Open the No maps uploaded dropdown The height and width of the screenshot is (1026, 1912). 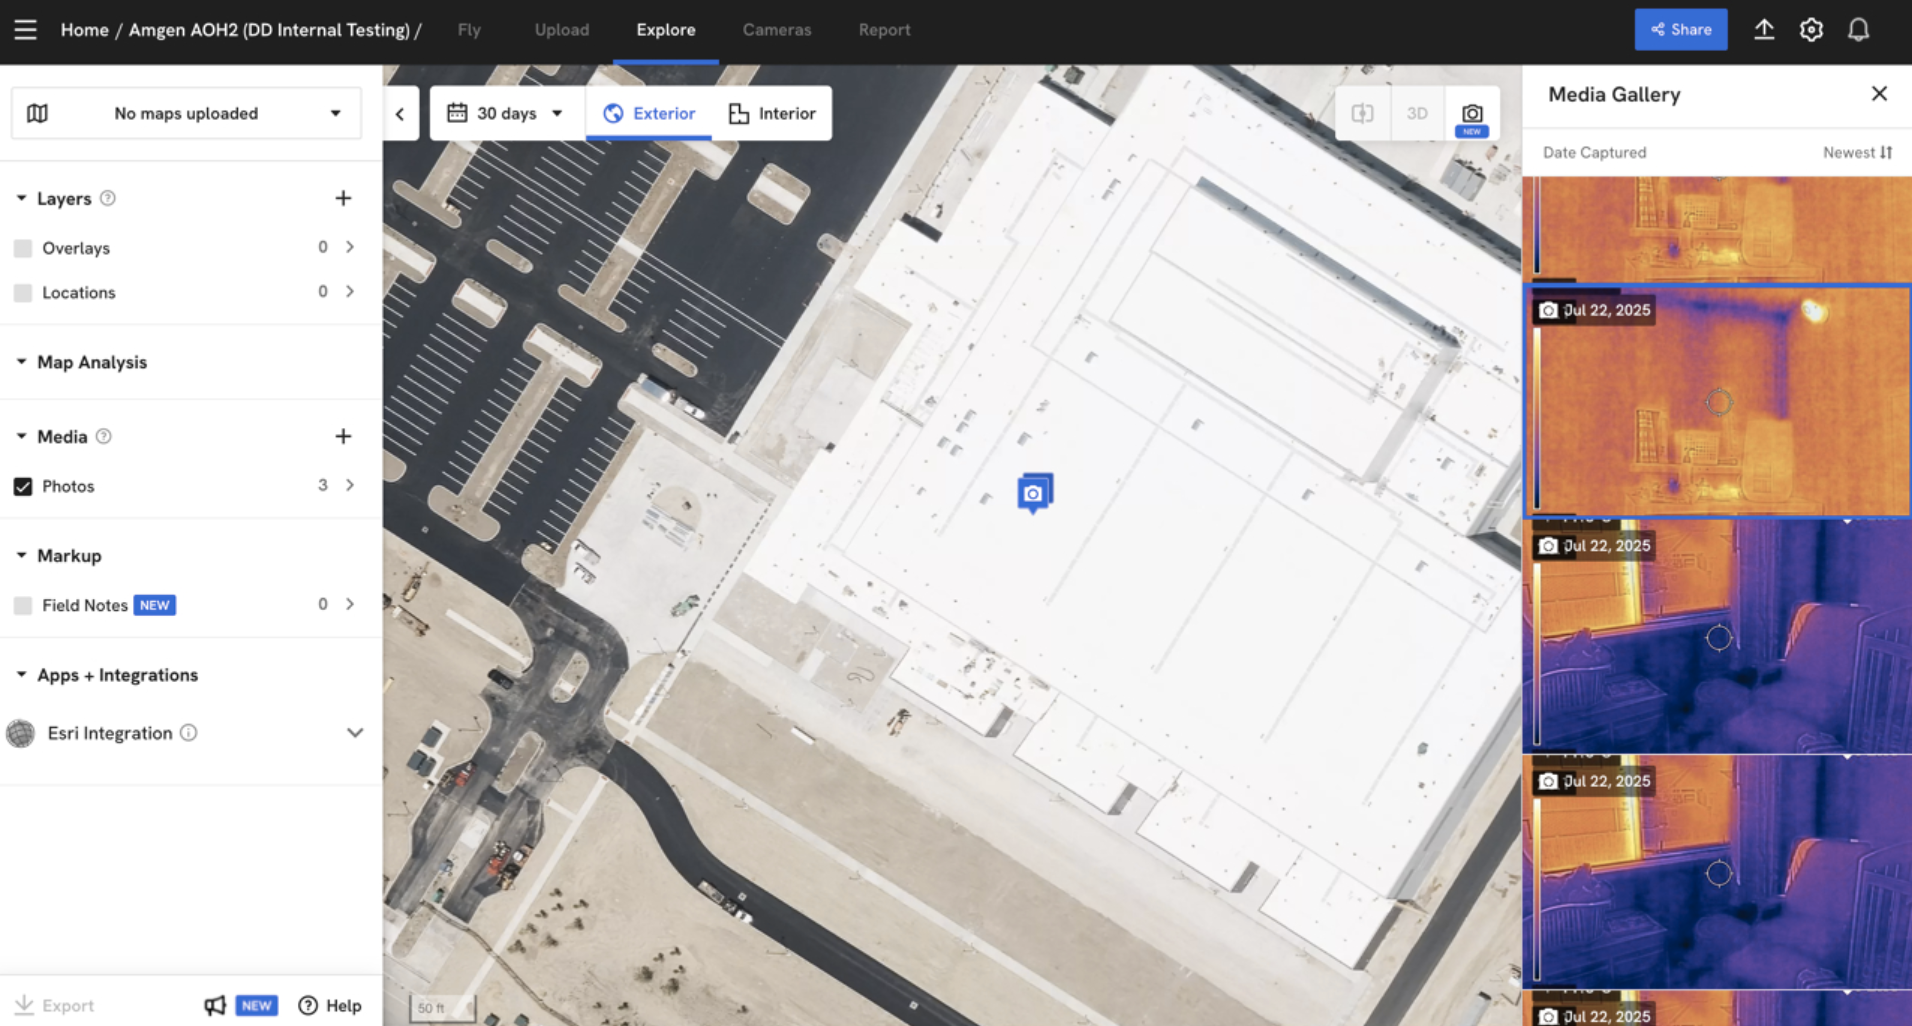(x=186, y=113)
